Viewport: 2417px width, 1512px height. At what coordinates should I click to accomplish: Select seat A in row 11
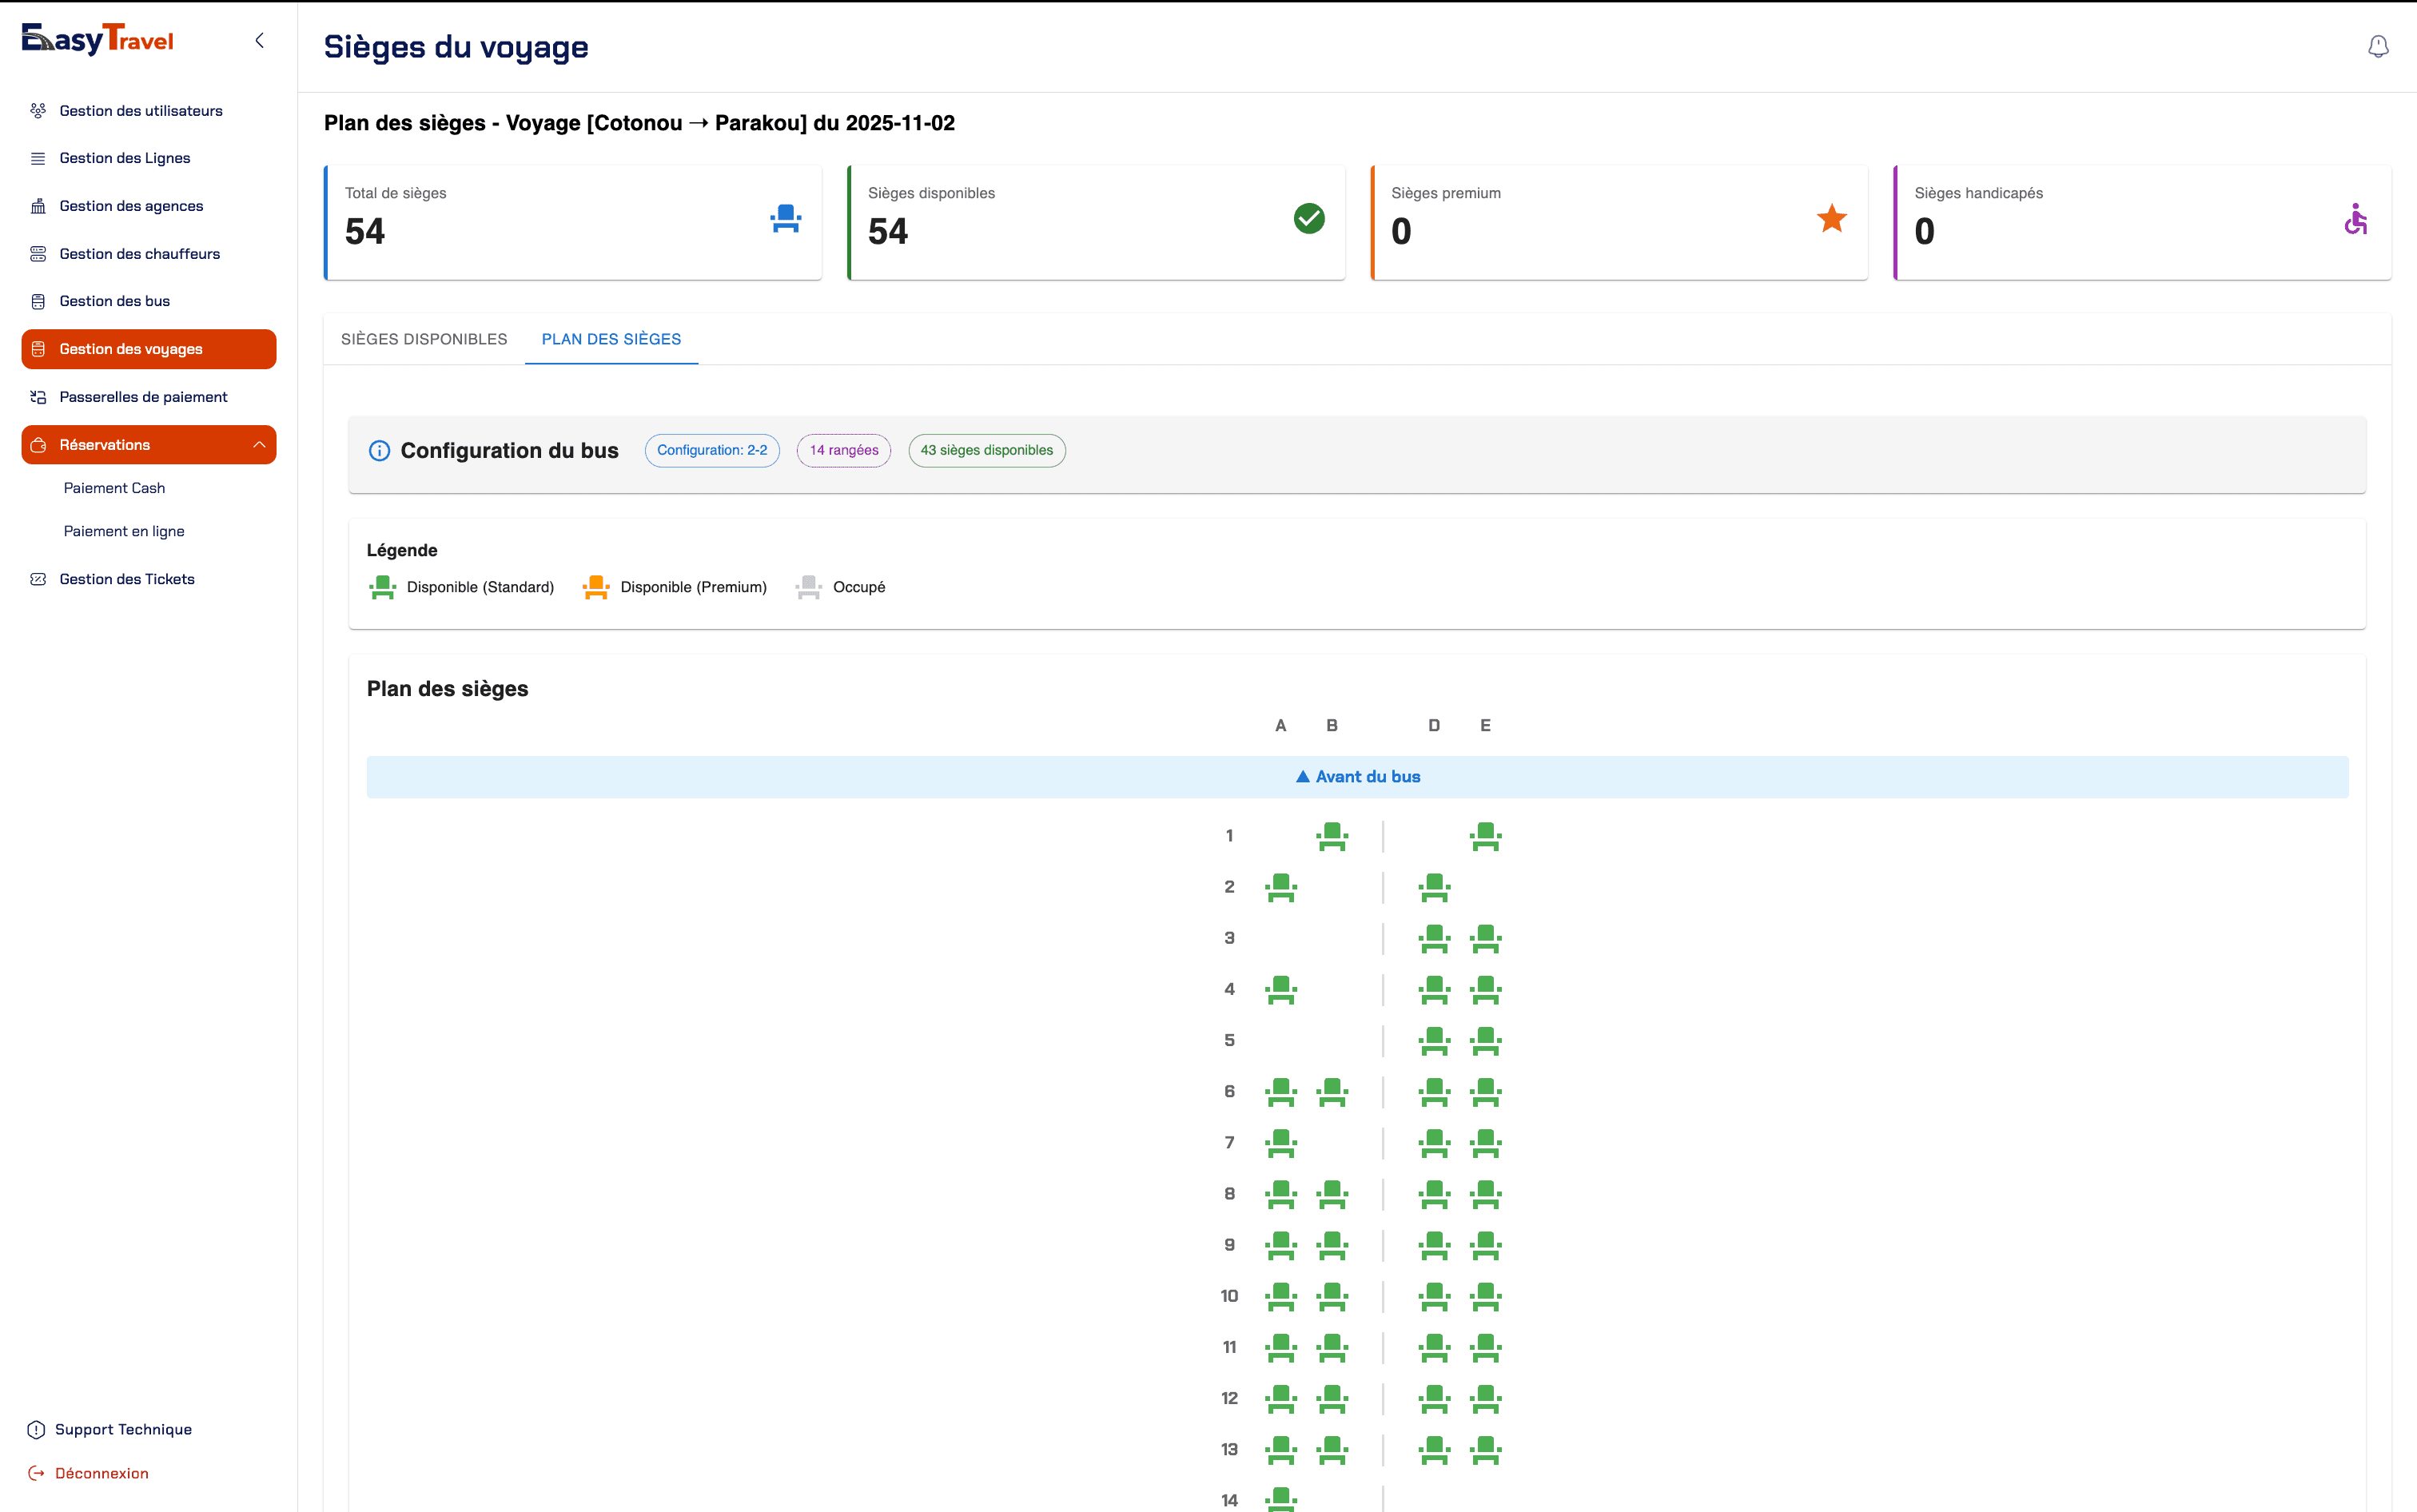click(1281, 1348)
